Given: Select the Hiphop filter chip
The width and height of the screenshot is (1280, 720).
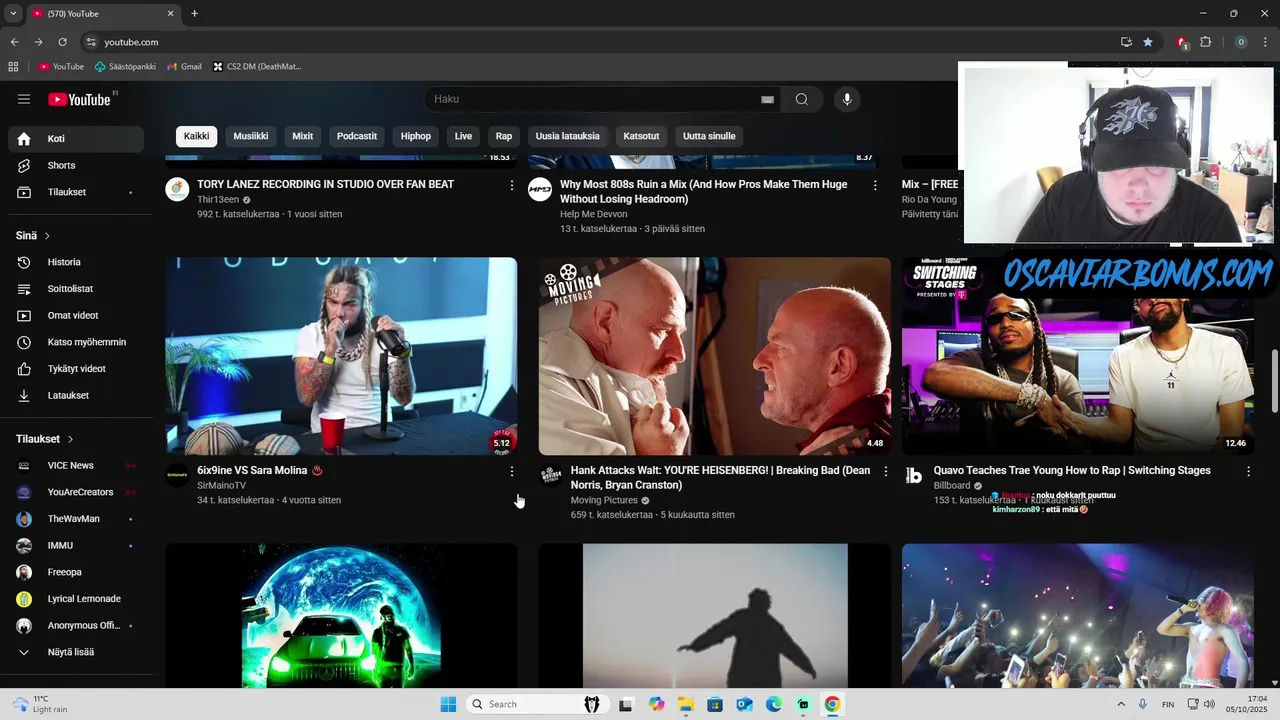Looking at the screenshot, I should (416, 136).
